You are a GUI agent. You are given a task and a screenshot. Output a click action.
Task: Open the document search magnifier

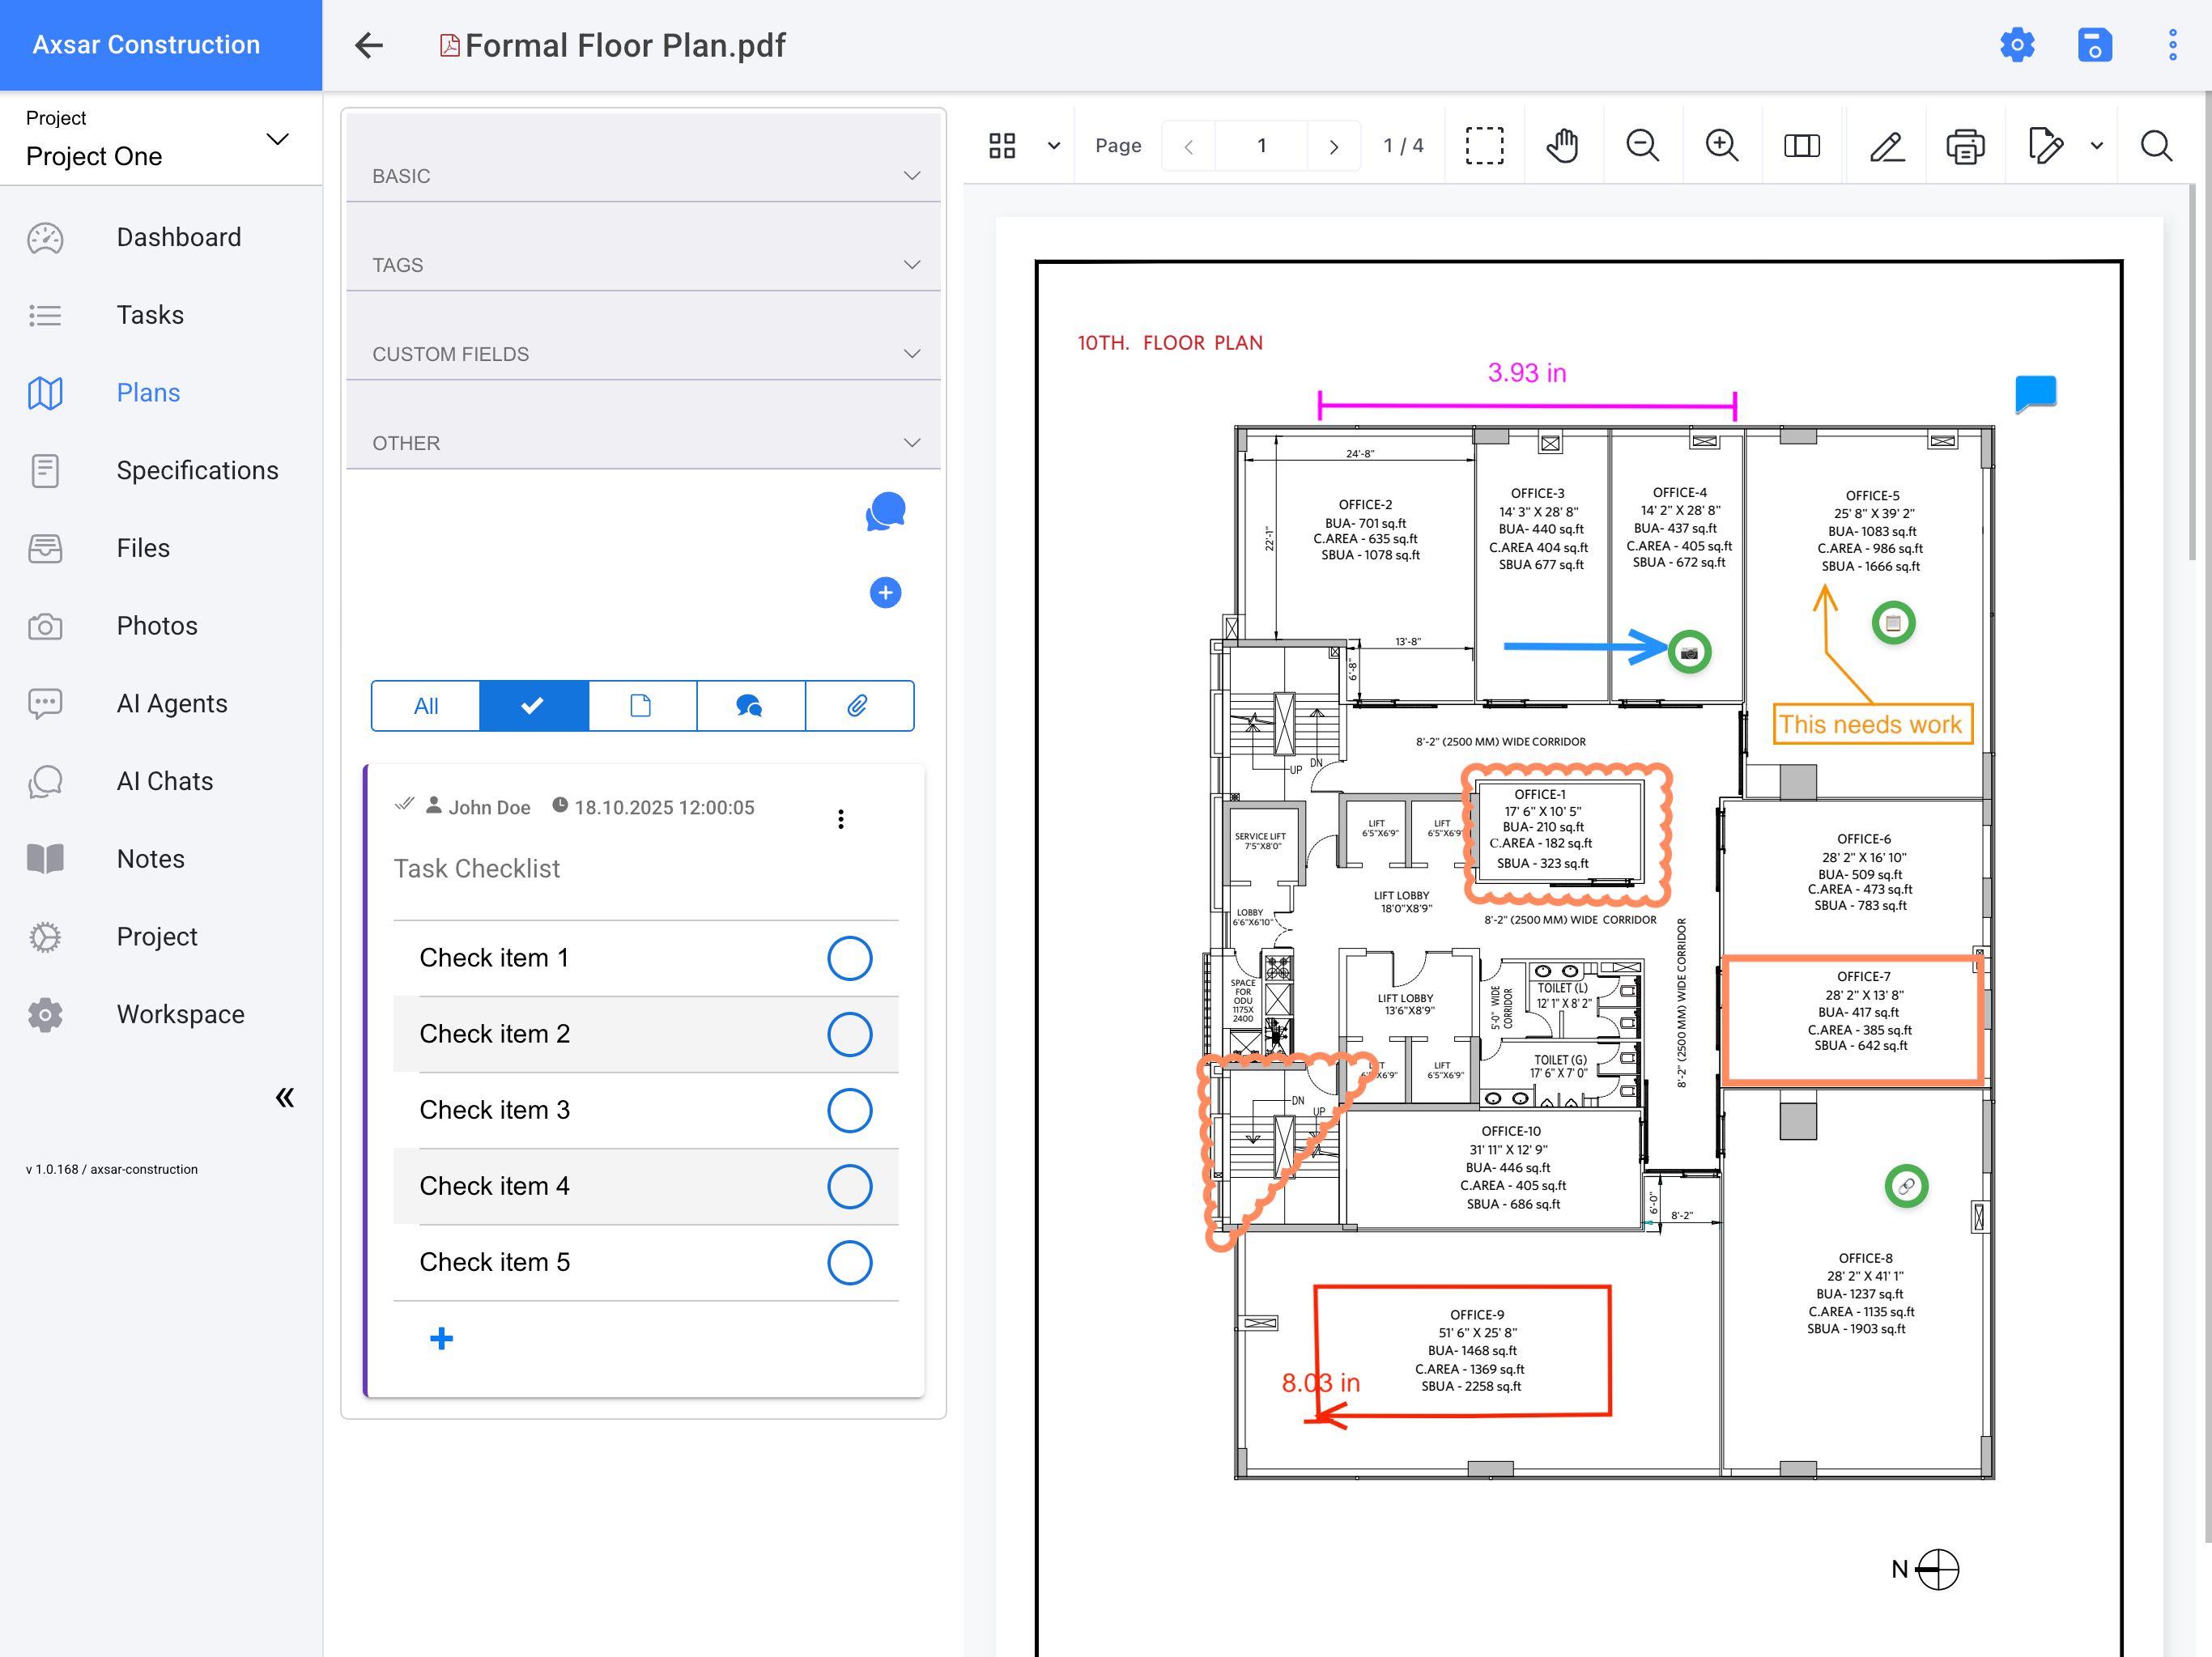(x=2155, y=146)
